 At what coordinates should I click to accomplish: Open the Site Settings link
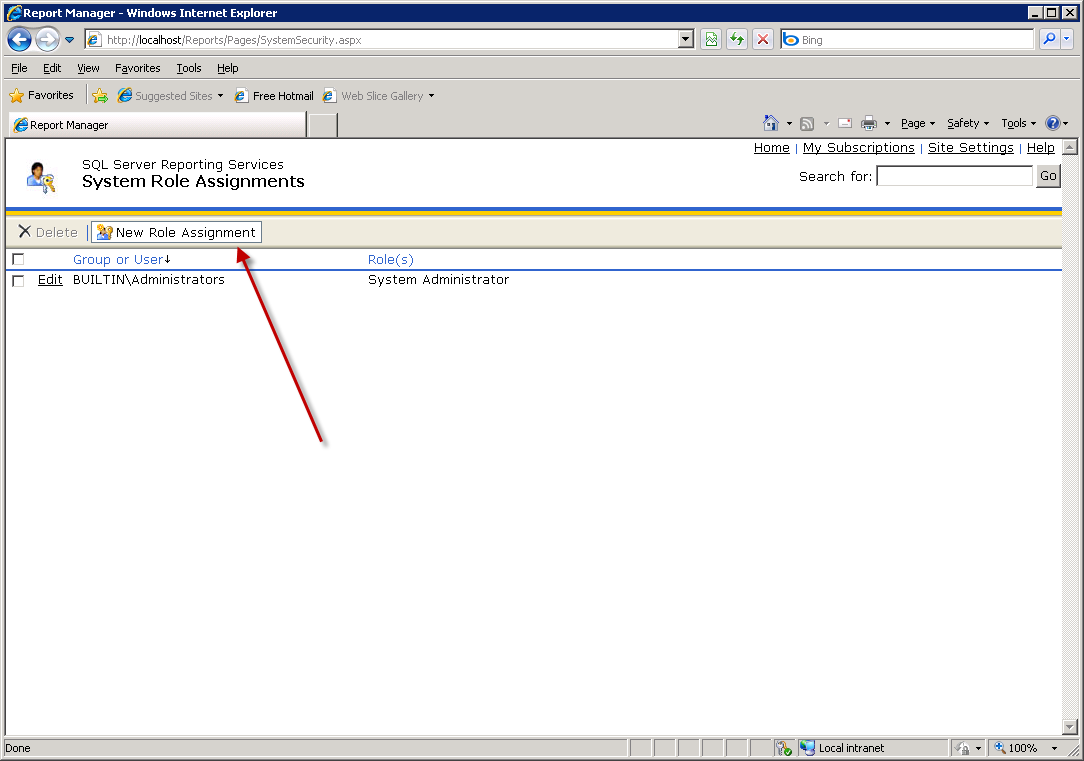click(x=970, y=148)
